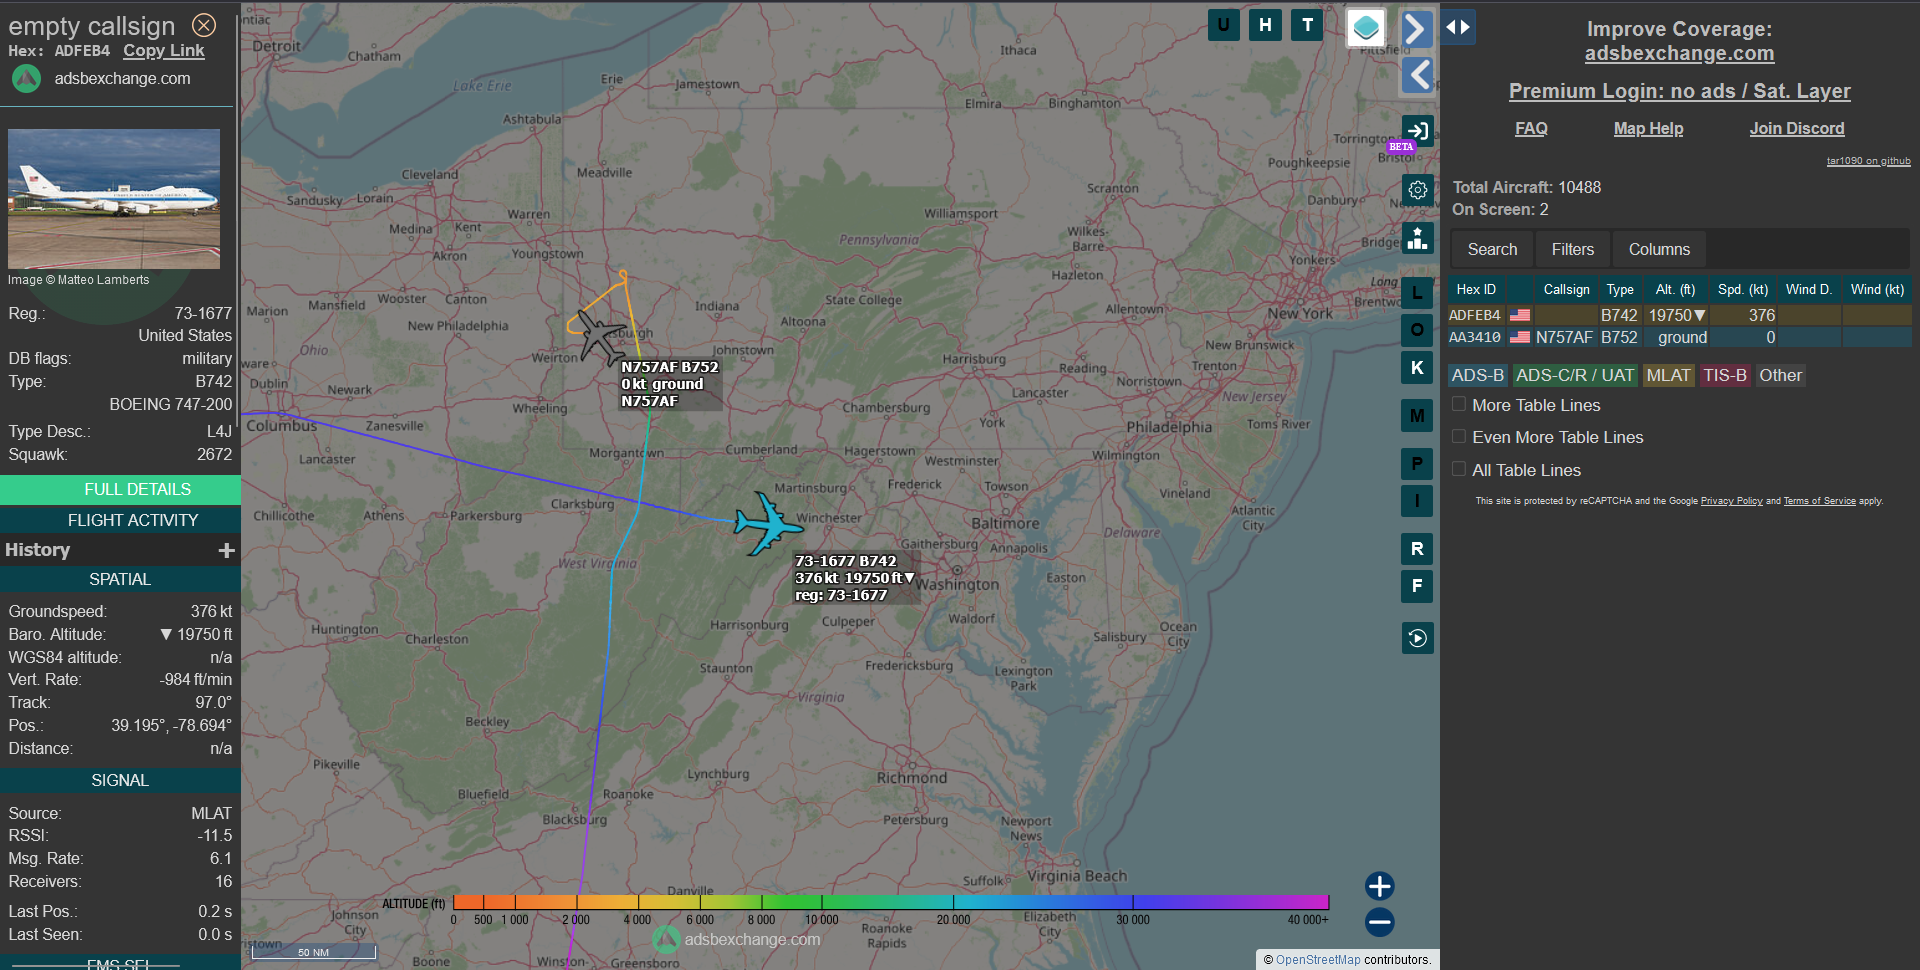This screenshot has width=1920, height=970.
Task: Sort table by Hex ID column
Action: (x=1476, y=290)
